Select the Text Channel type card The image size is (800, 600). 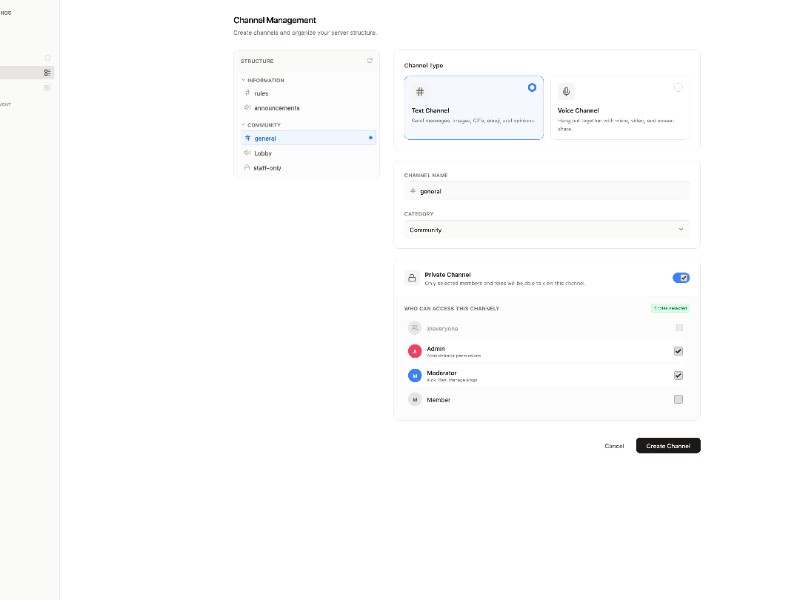click(473, 106)
